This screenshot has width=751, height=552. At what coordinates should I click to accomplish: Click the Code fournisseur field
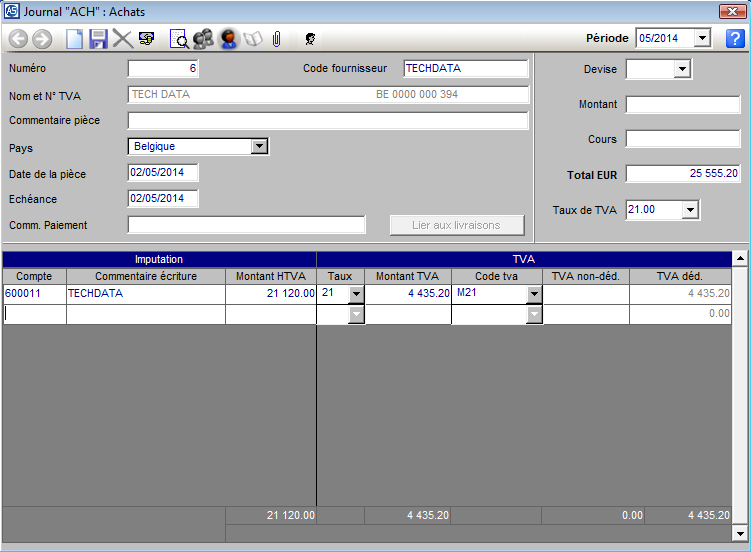click(x=465, y=69)
